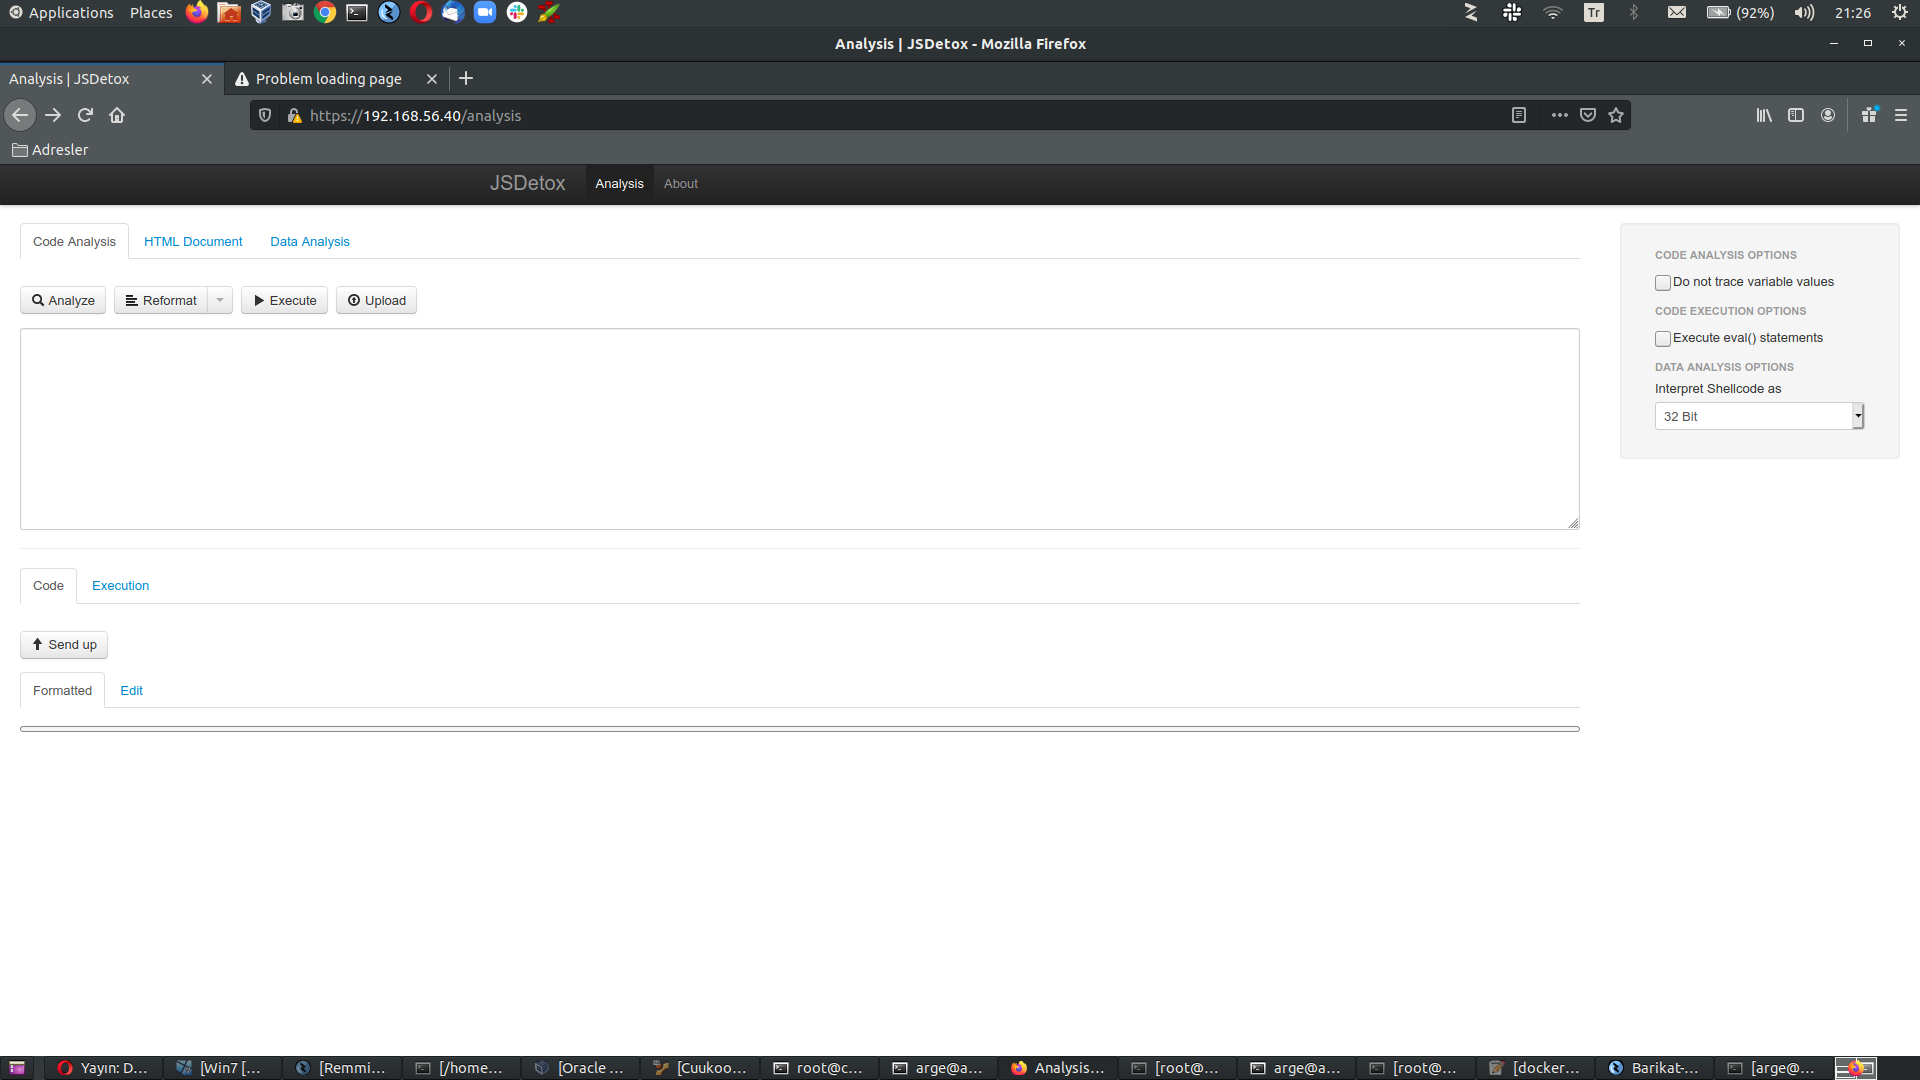Click the Edit link in formatted view
The image size is (1920, 1080).
(131, 690)
